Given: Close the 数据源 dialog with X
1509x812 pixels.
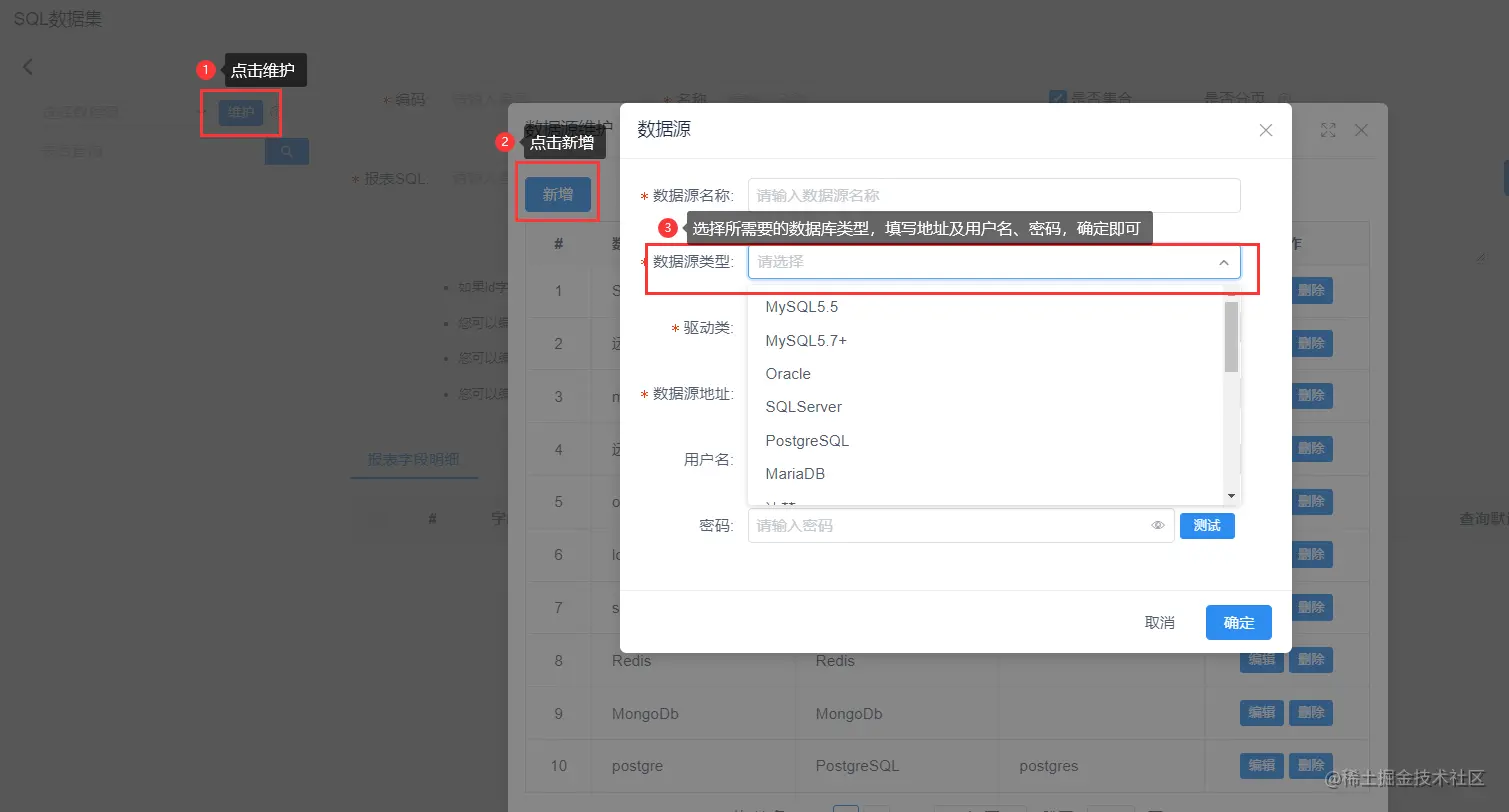Looking at the screenshot, I should [x=1266, y=130].
